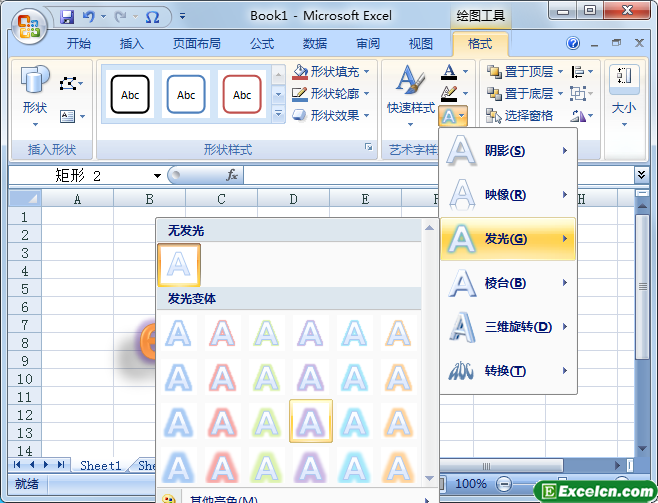Open the 发光(G) glow submenu
Viewport: 658px width, 503px height.
click(508, 239)
